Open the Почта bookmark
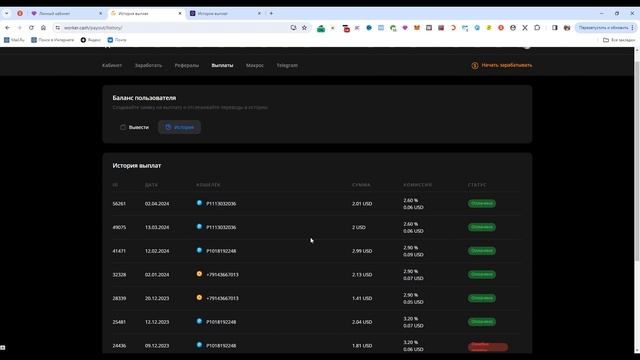 click(x=117, y=40)
